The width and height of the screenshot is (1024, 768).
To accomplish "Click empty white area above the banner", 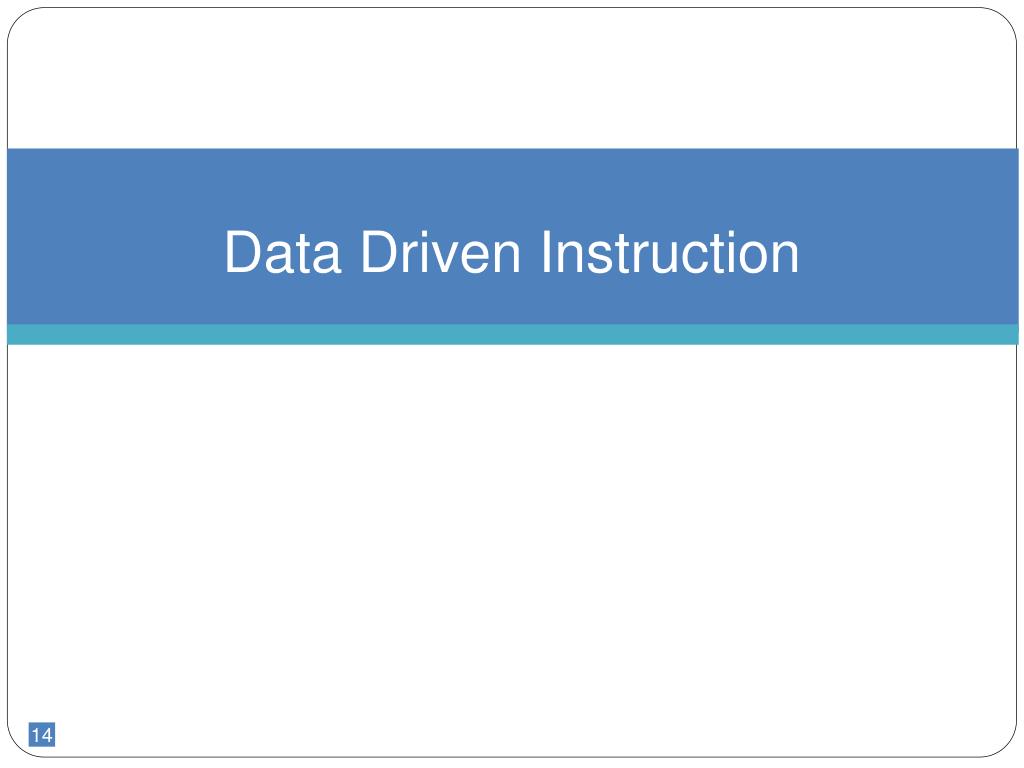I will [513, 78].
